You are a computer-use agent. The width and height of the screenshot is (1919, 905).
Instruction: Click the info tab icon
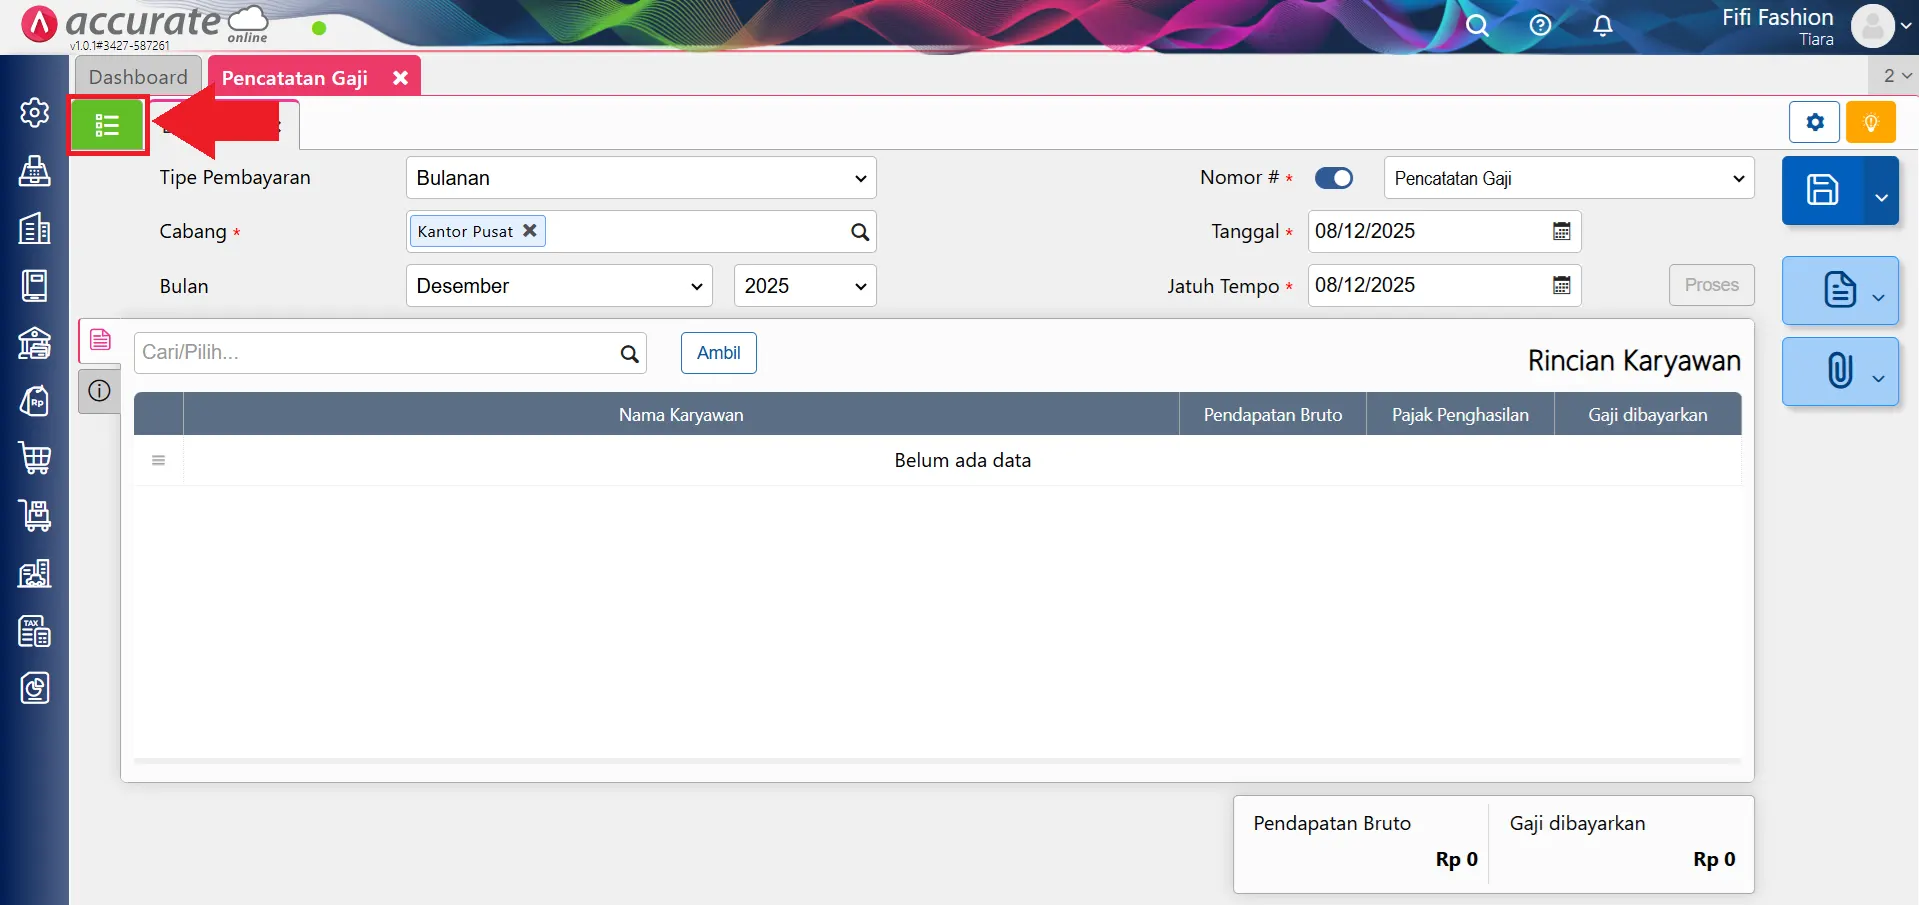tap(99, 391)
